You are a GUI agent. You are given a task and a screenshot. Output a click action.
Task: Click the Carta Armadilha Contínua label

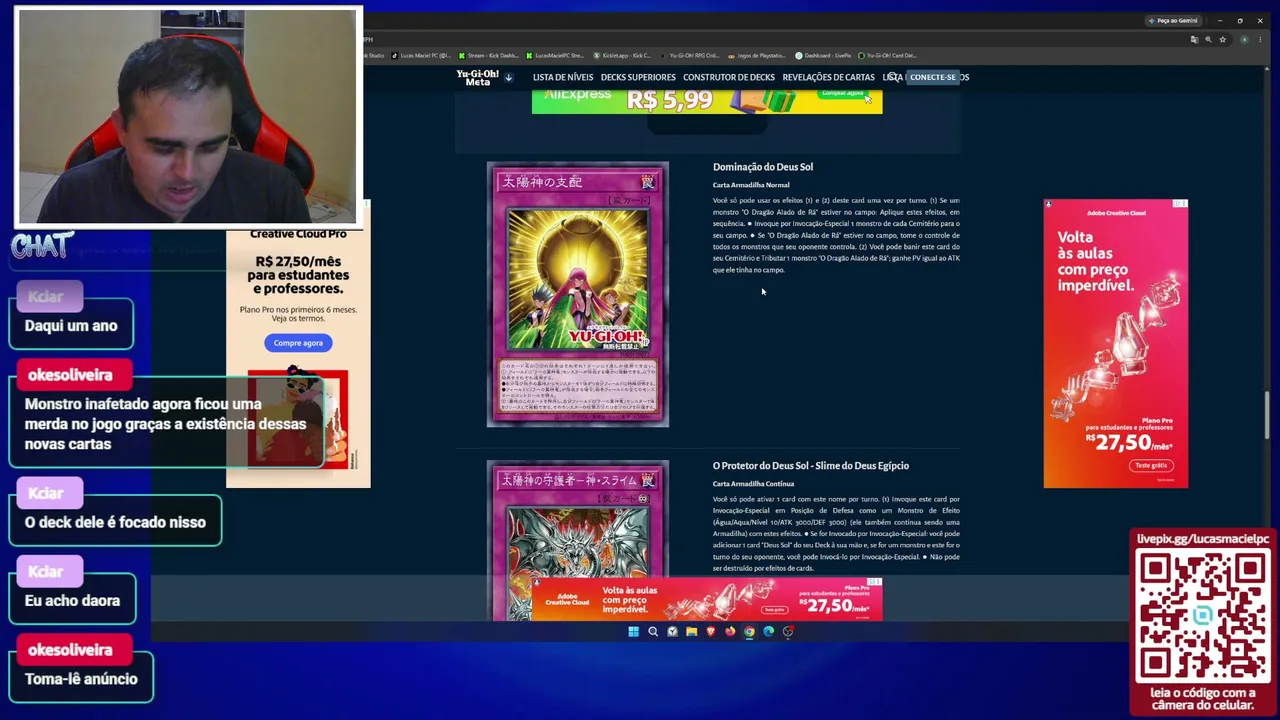click(753, 484)
